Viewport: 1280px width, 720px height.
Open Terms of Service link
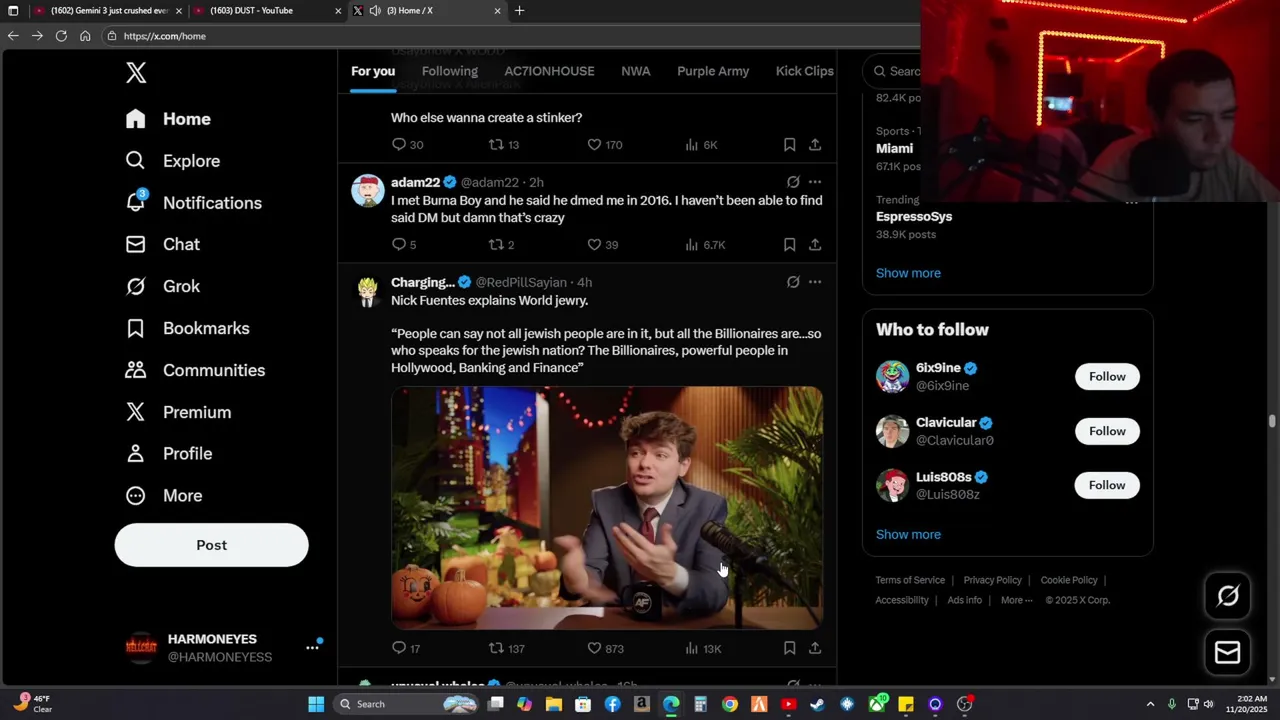910,580
